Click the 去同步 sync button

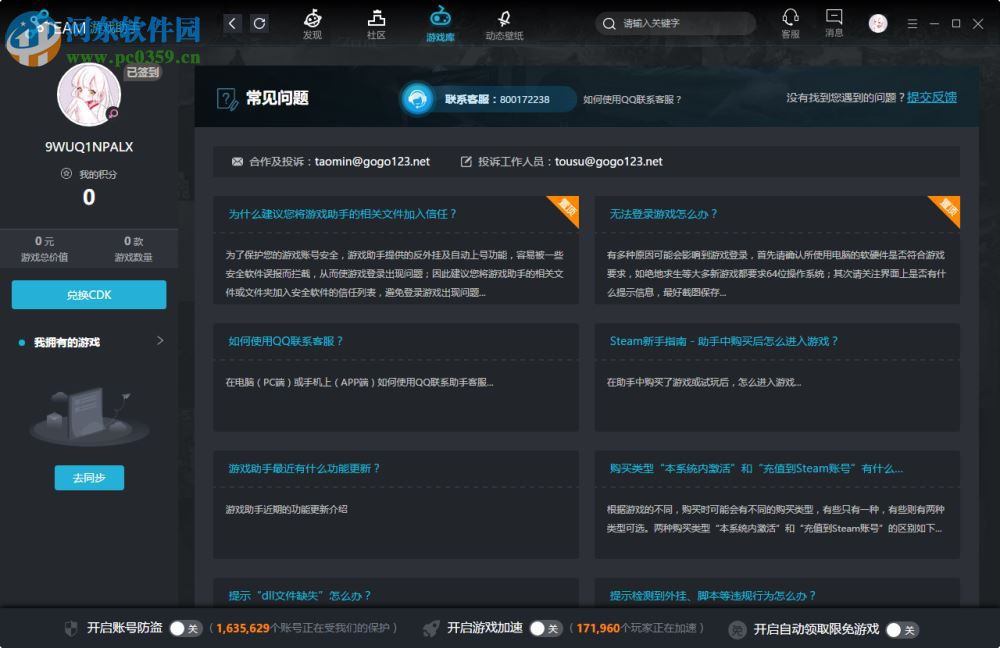point(88,477)
